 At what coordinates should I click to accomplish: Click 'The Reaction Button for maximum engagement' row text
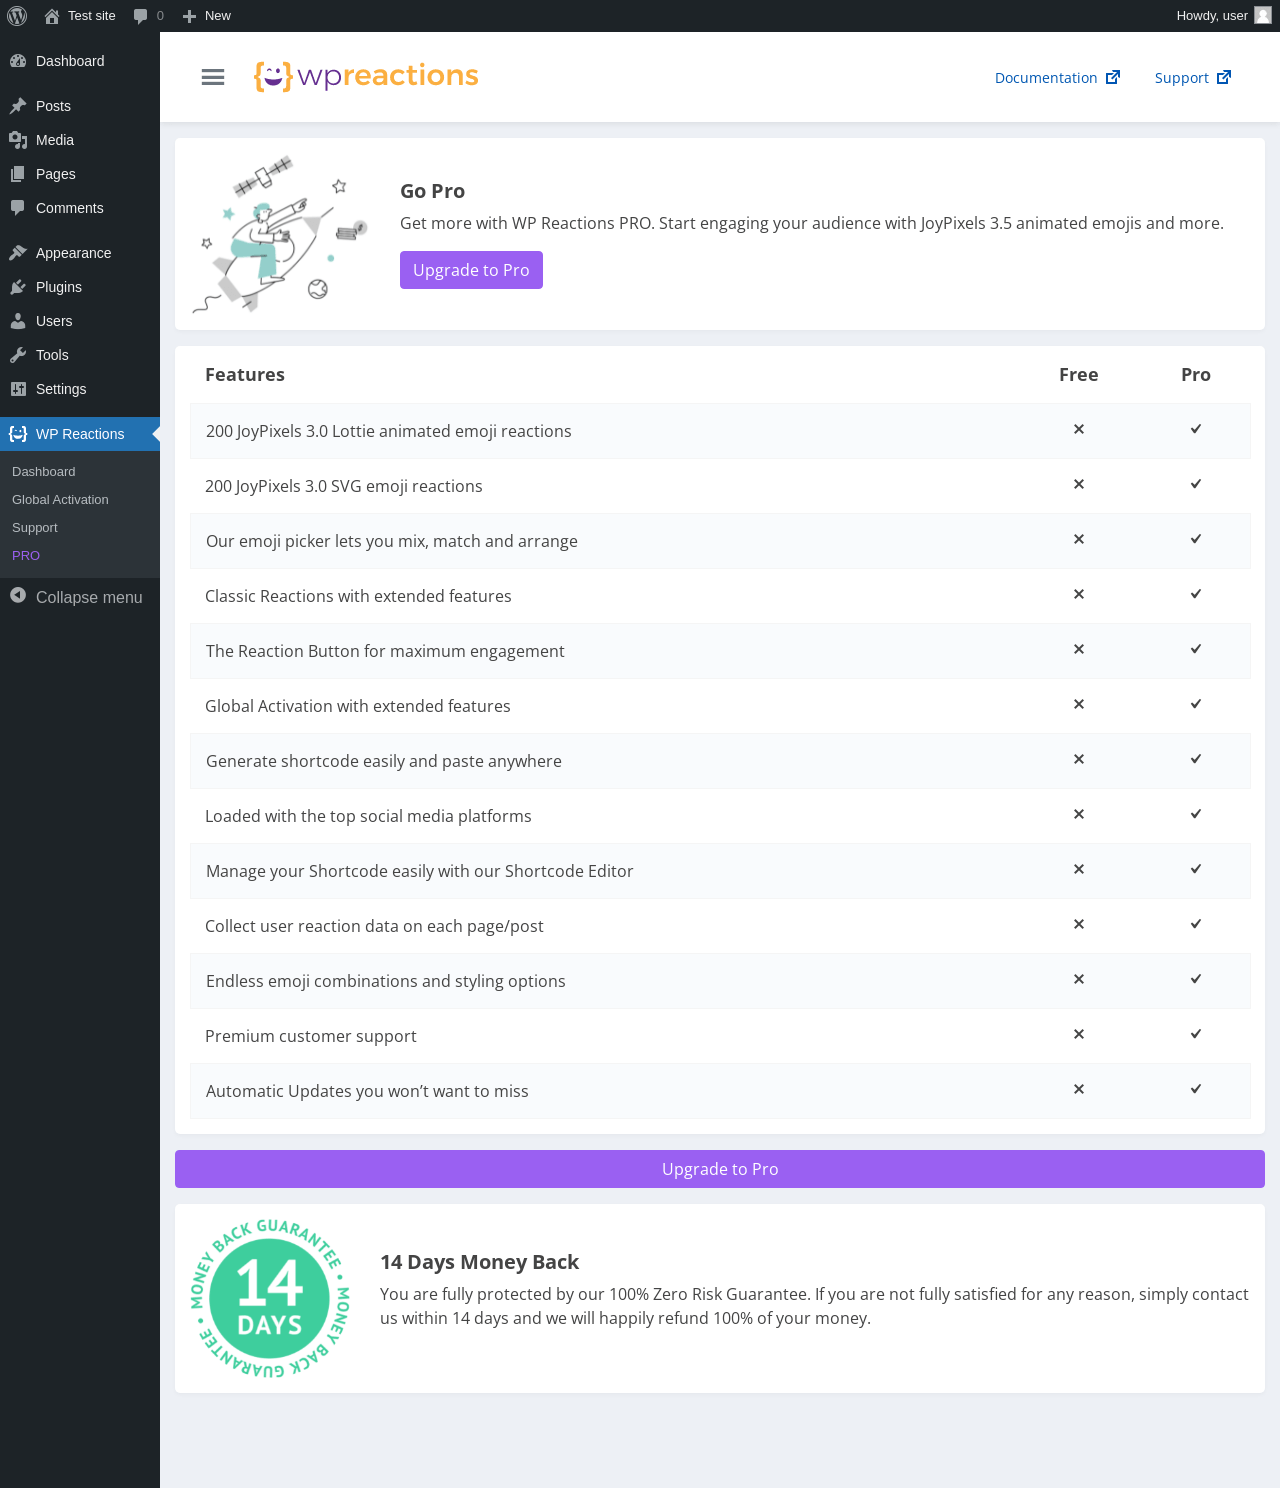[x=385, y=651]
